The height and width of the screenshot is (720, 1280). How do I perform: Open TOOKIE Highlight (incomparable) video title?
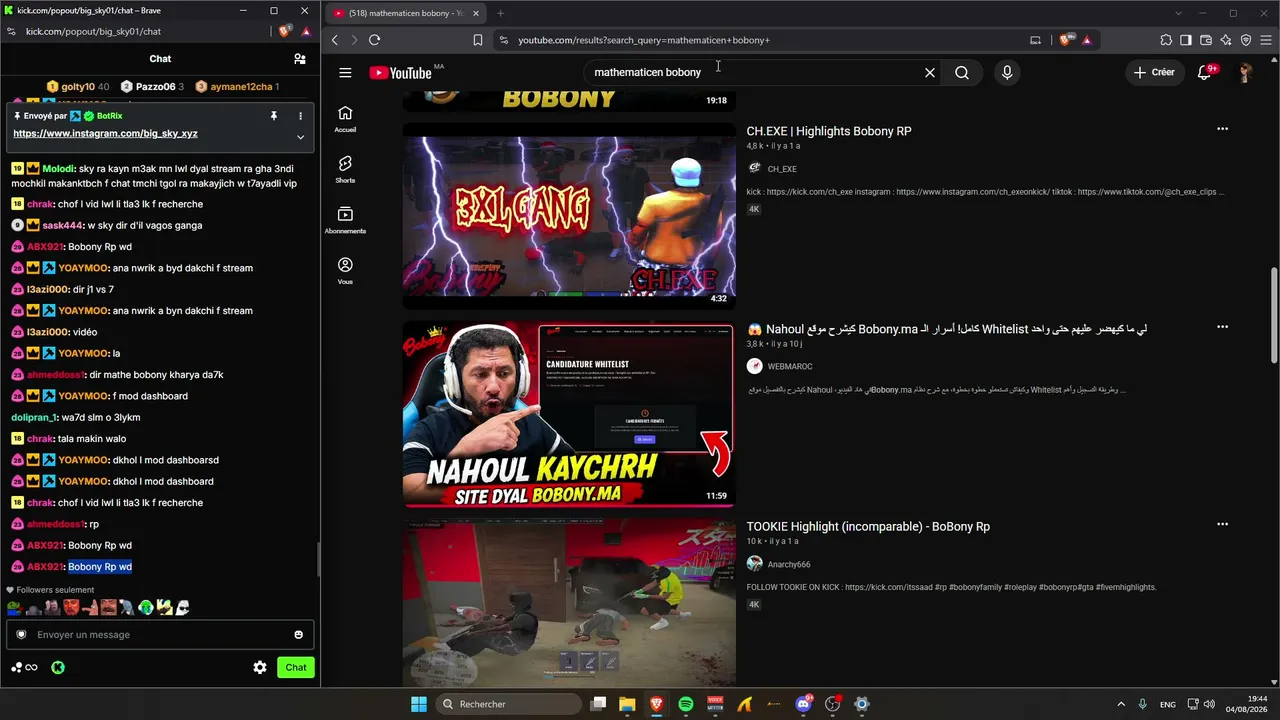868,527
